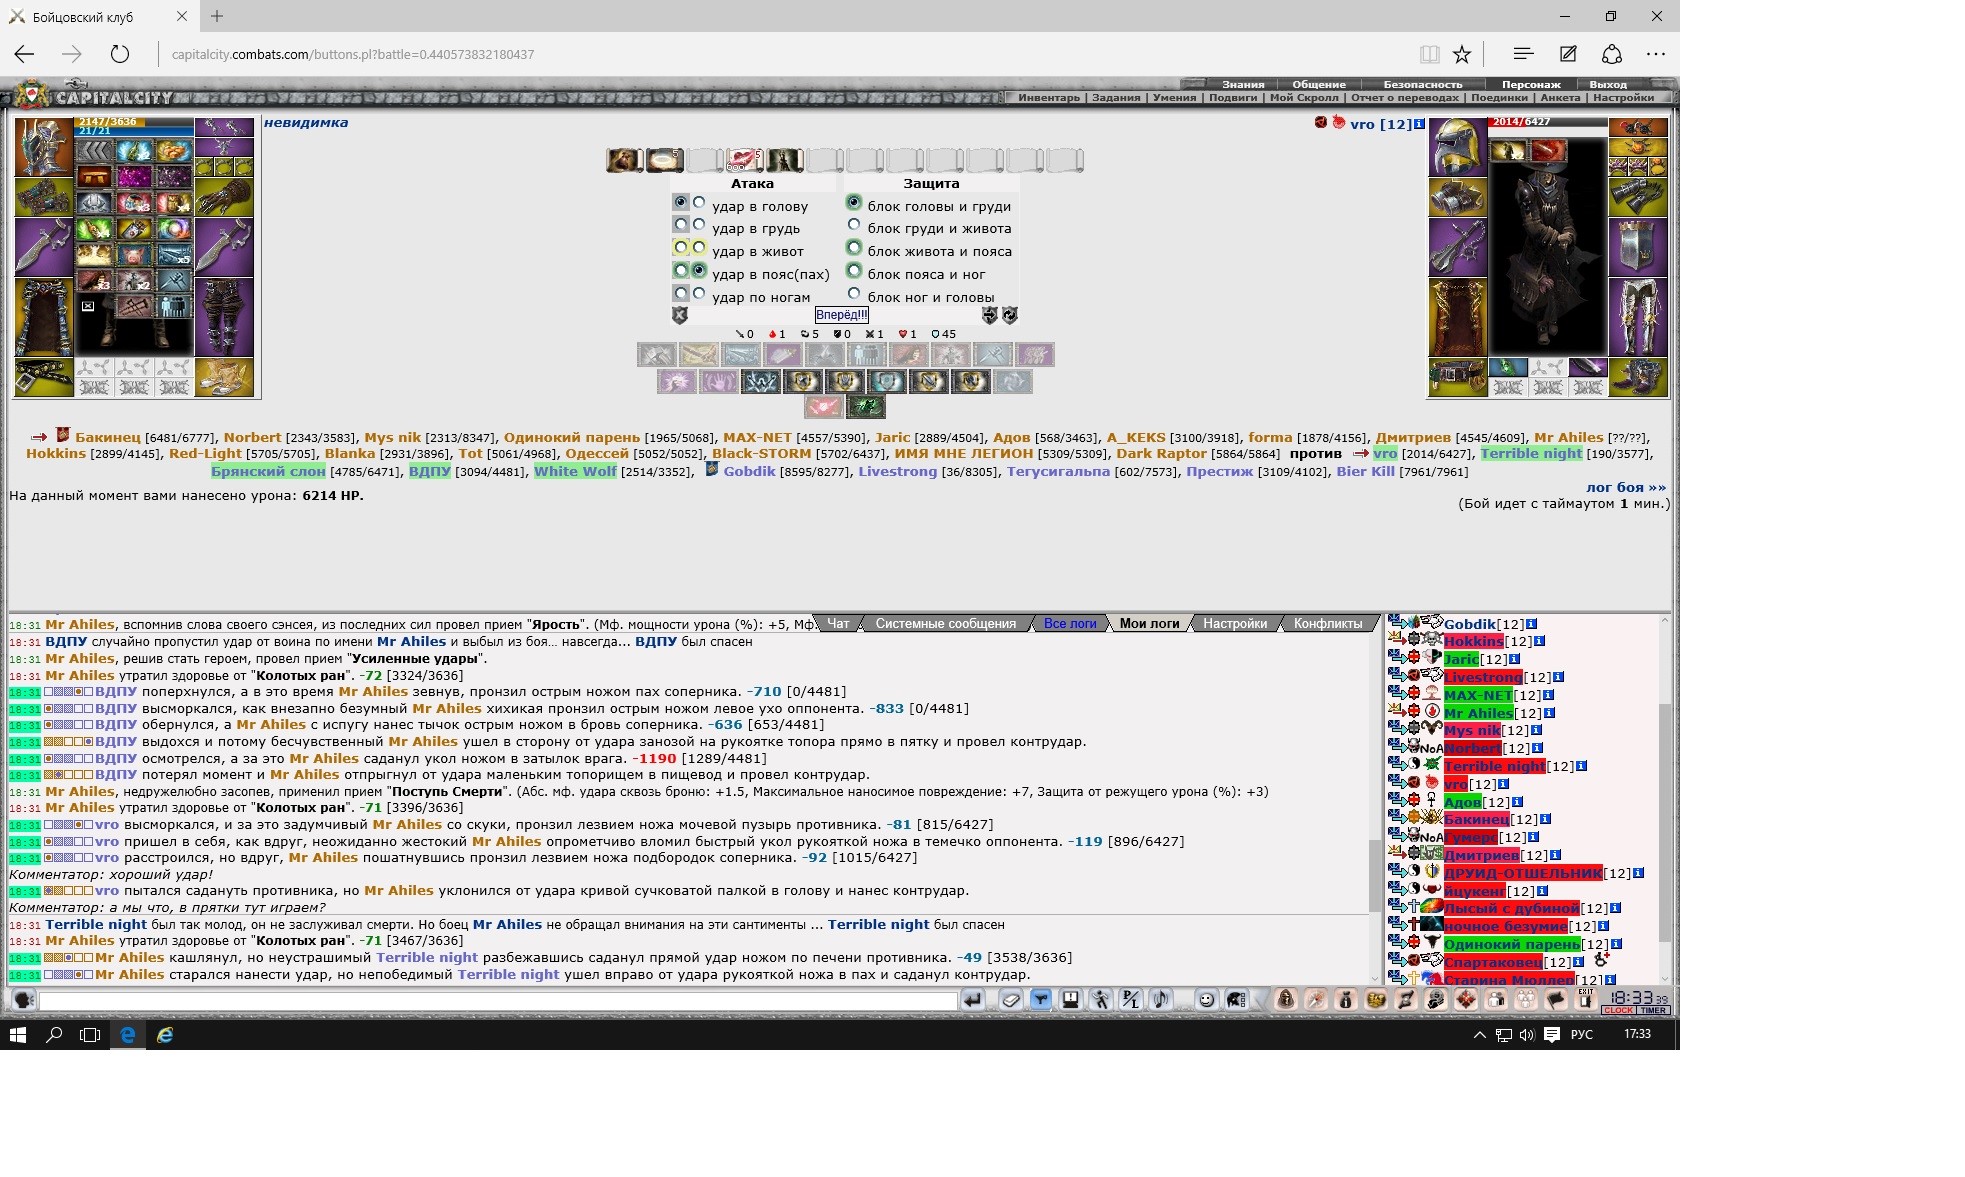Click the red cross icon in bottom bar
This screenshot has height=1177, width=1965.
[1466, 999]
